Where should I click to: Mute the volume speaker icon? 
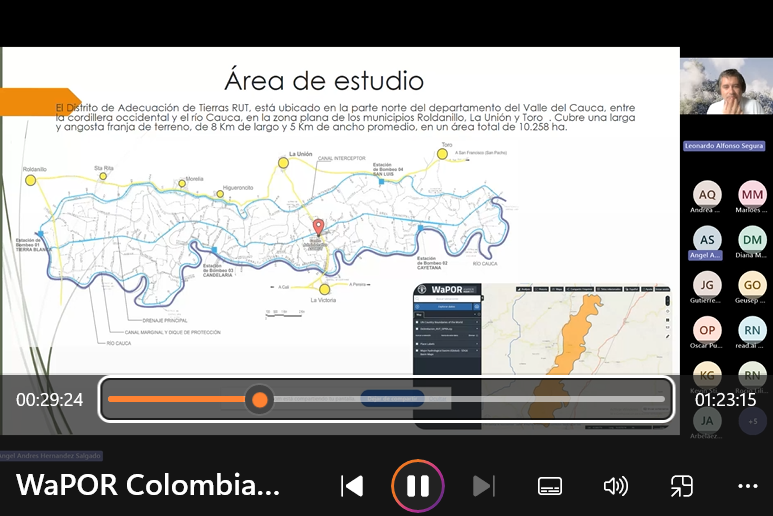coord(615,486)
